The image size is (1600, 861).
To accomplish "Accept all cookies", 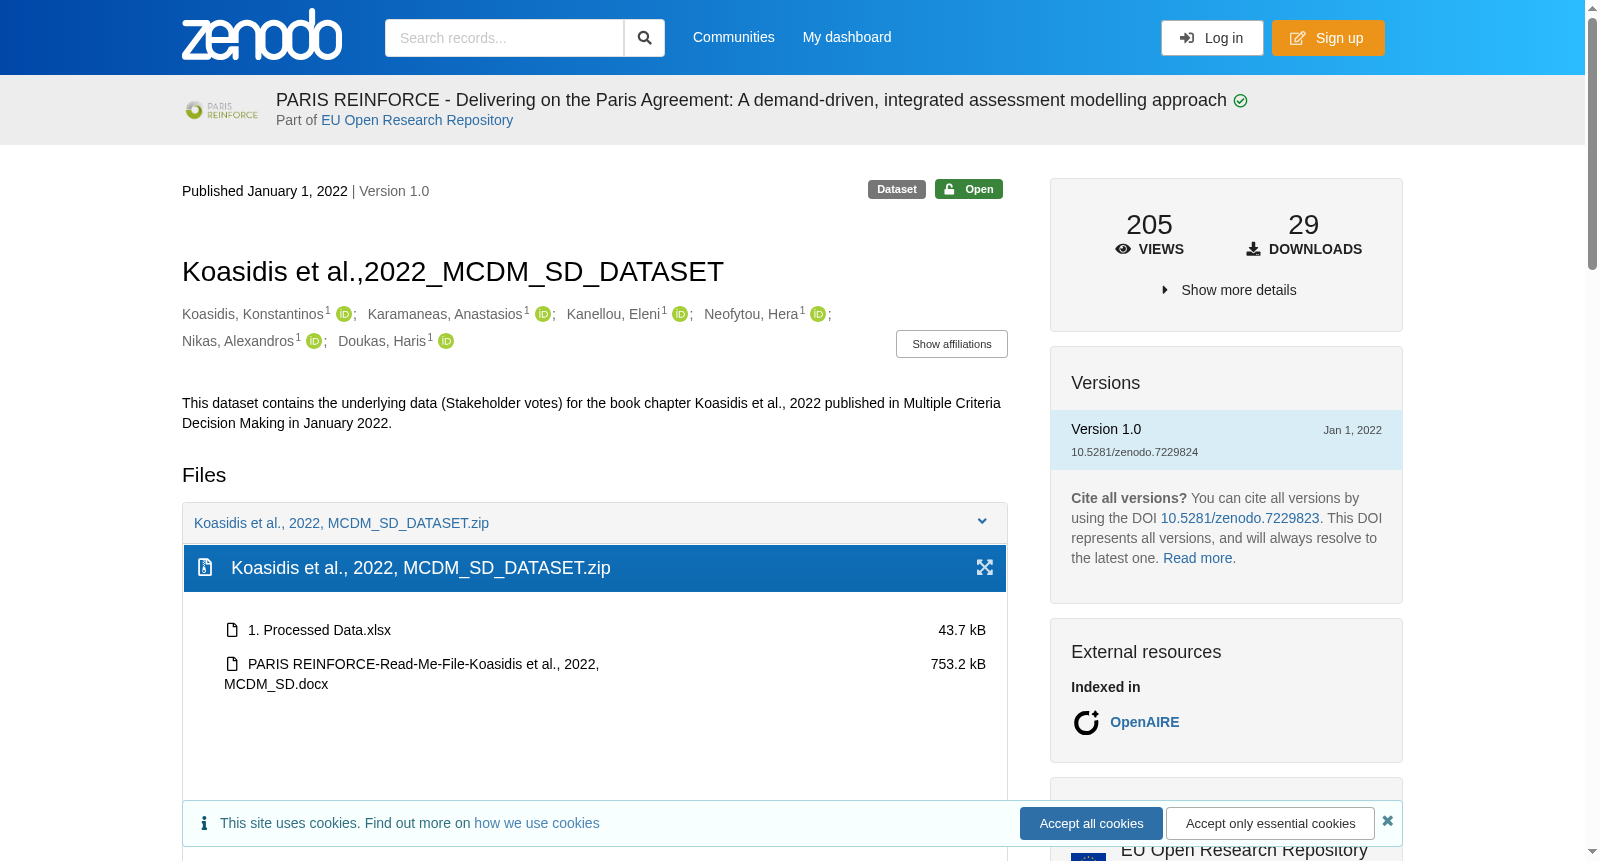I will [x=1091, y=824].
